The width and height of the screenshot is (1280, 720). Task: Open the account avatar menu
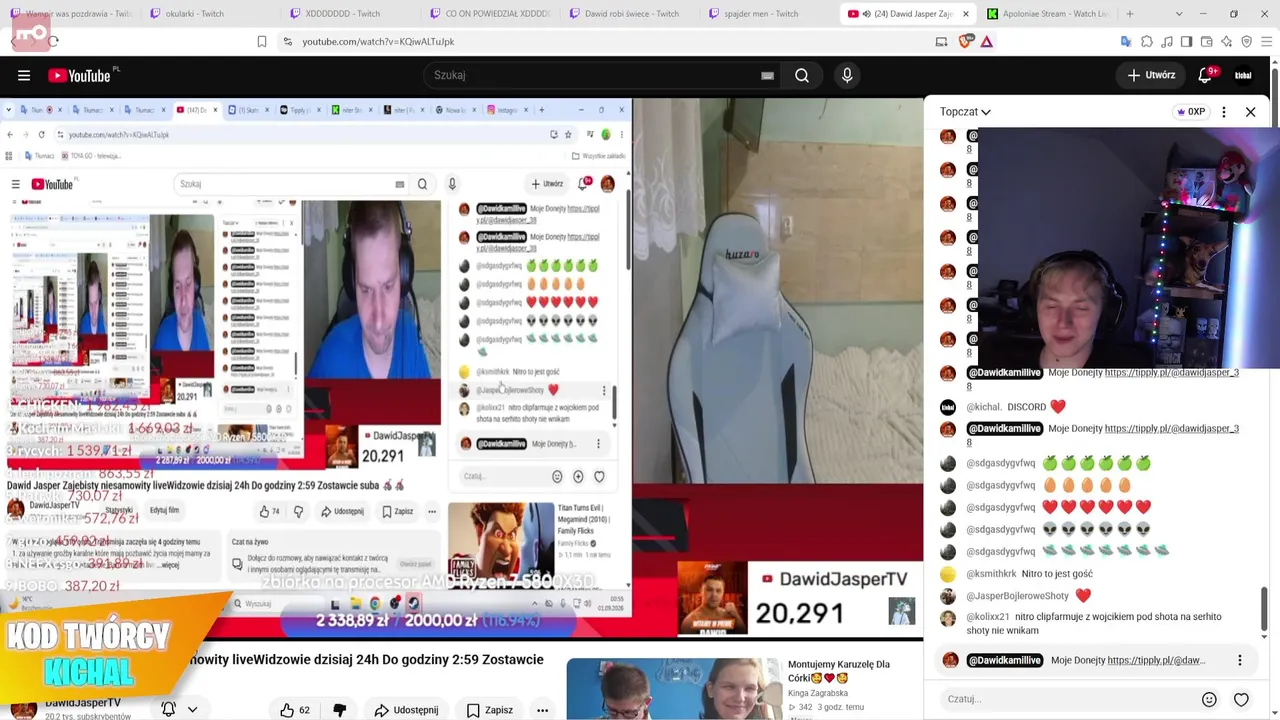tap(1243, 75)
